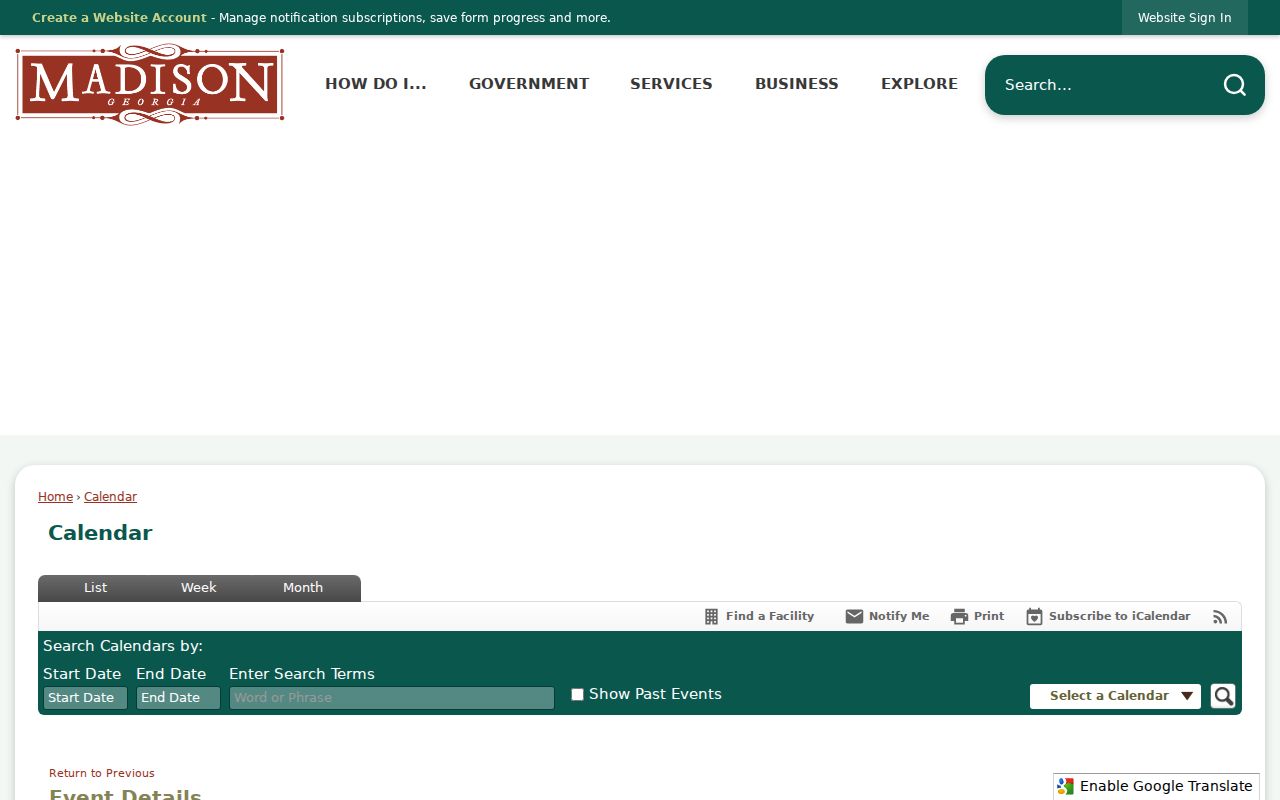Click Enable Google Translate text
This screenshot has height=800, width=1280.
[x=1166, y=787]
